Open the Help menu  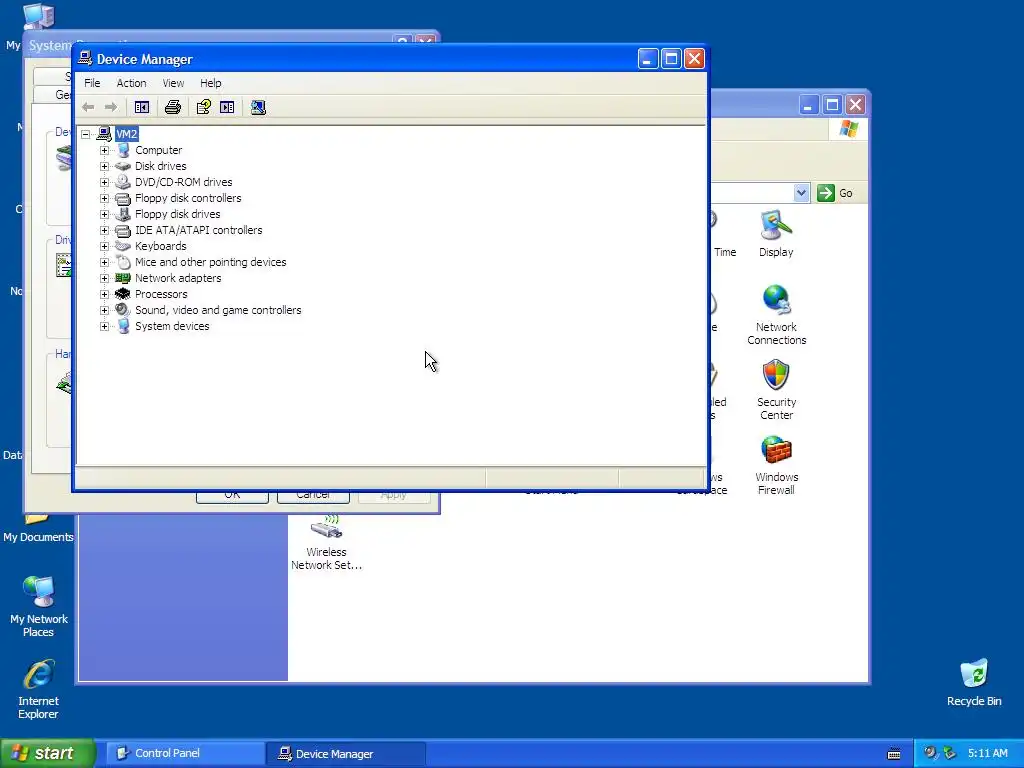[210, 83]
